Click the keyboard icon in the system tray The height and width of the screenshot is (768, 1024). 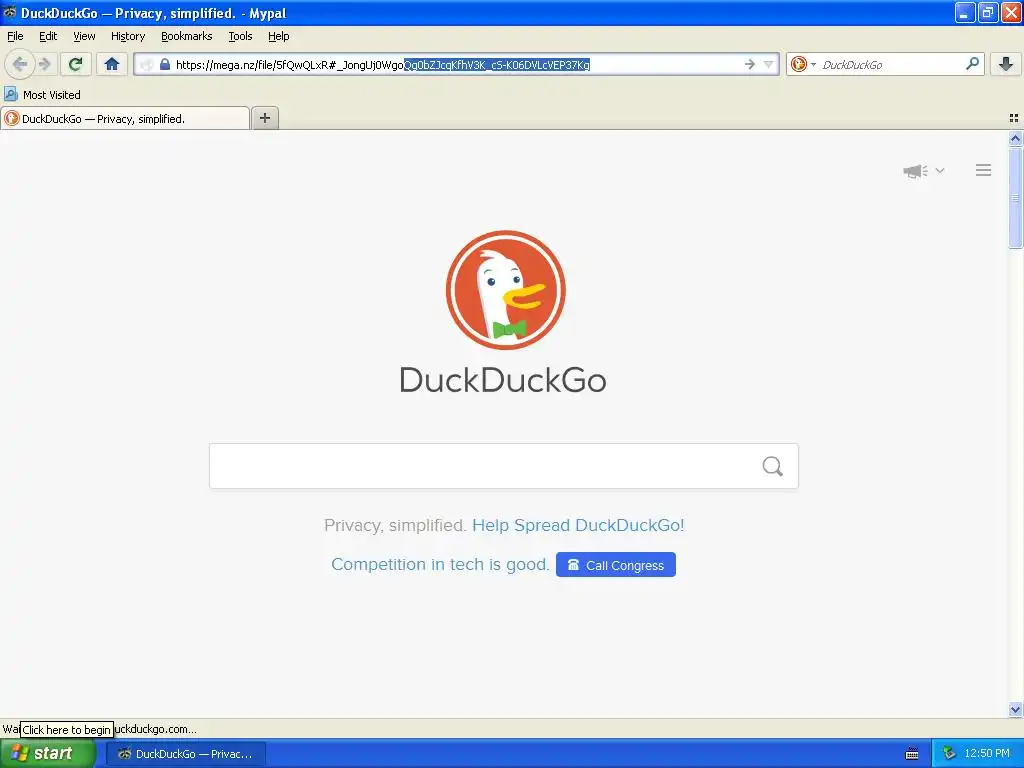click(x=912, y=754)
